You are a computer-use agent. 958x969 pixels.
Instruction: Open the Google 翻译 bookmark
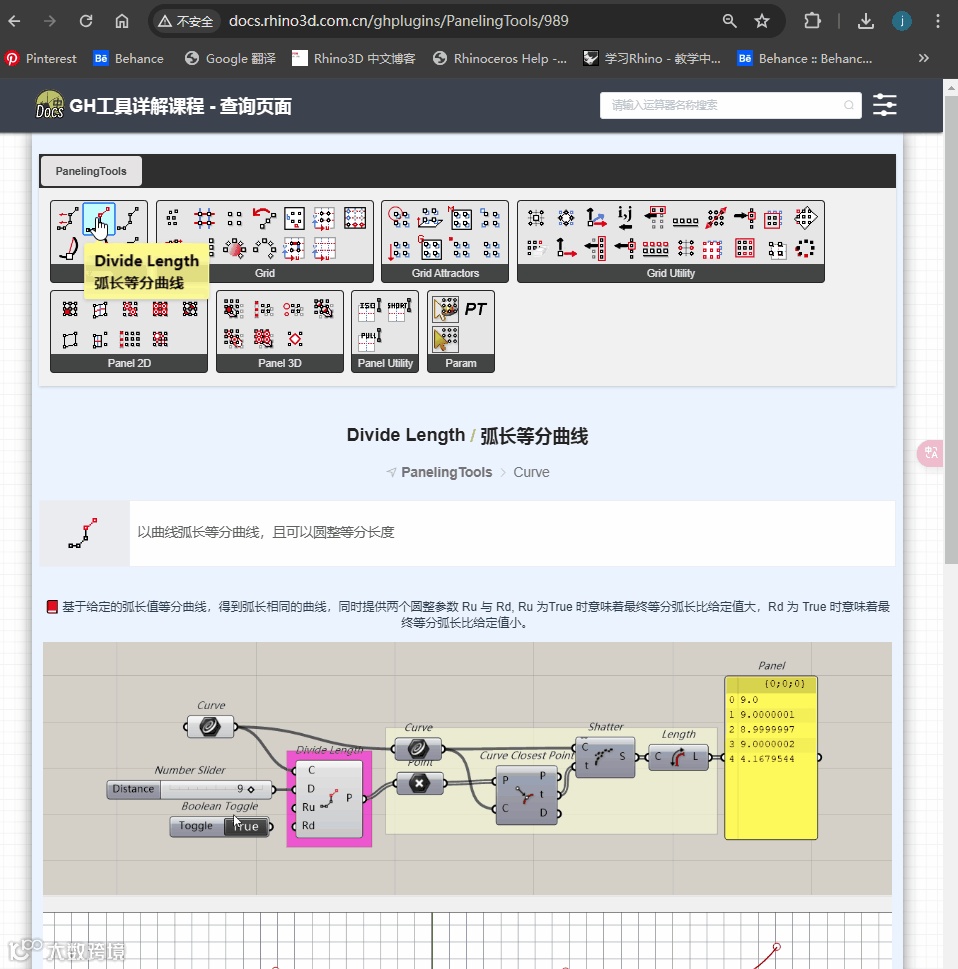tap(230, 58)
